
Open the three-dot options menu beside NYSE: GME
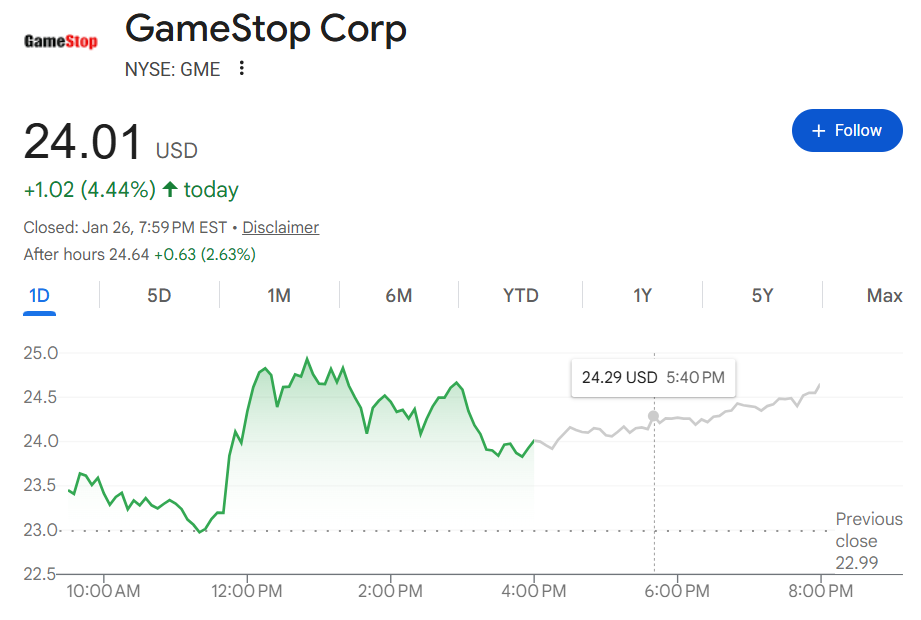pos(241,69)
